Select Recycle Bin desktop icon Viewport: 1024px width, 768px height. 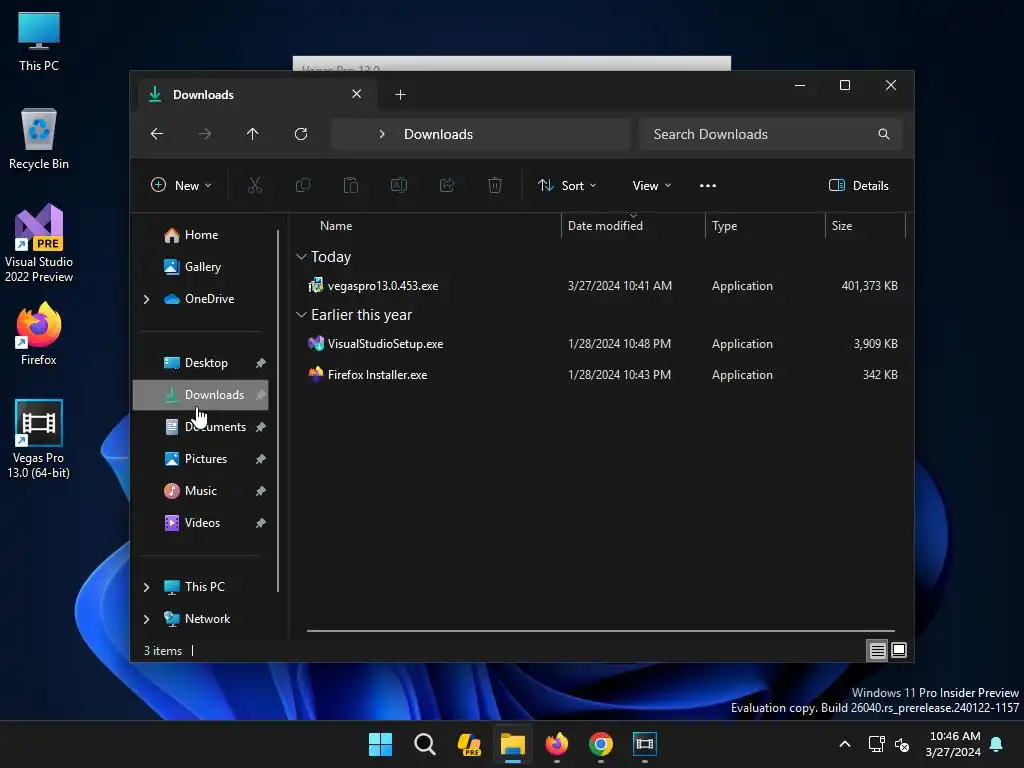(39, 139)
